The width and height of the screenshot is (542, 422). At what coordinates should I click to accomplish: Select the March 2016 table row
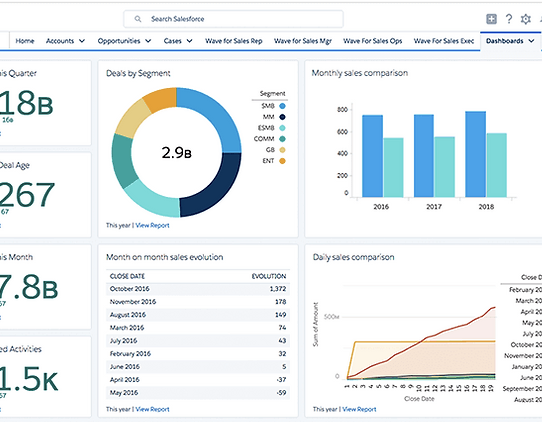(198, 328)
